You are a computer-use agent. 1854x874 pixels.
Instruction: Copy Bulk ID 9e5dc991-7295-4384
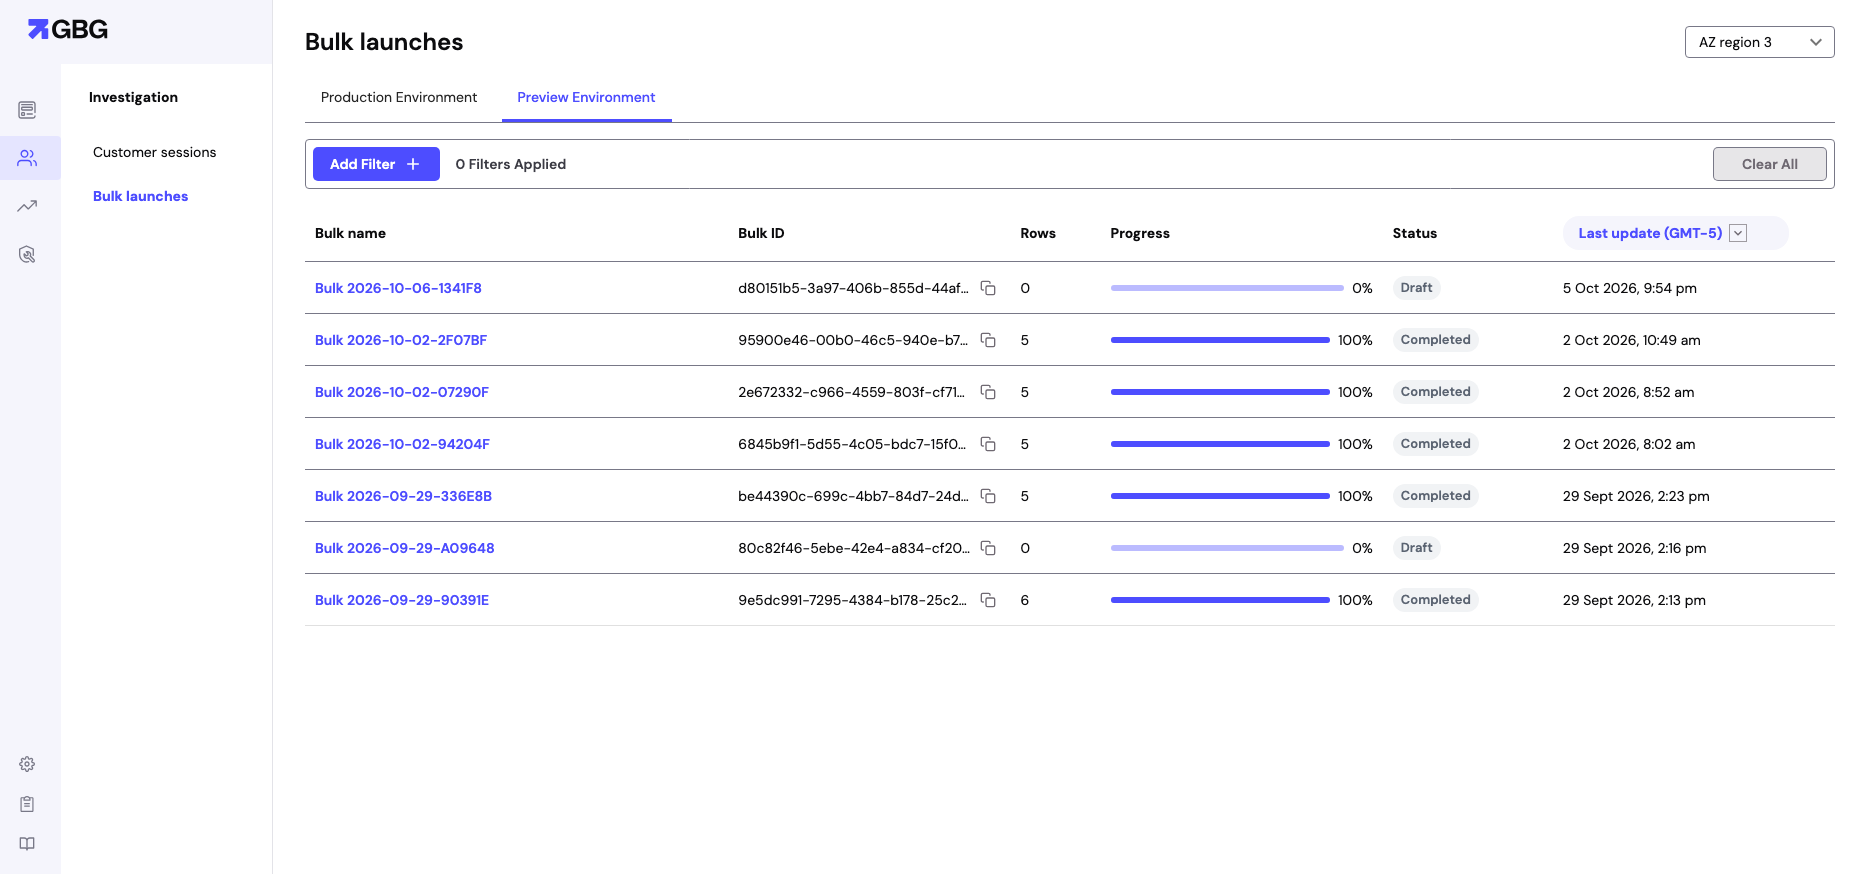988,600
